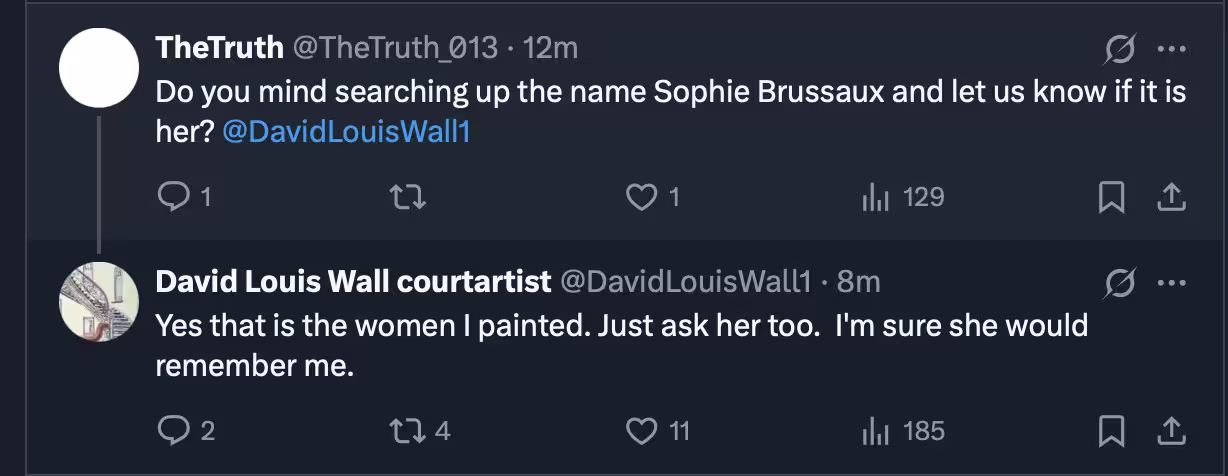Reply to David Louis Wall's tweet
Screen dimensions: 1228x476
[174, 431]
